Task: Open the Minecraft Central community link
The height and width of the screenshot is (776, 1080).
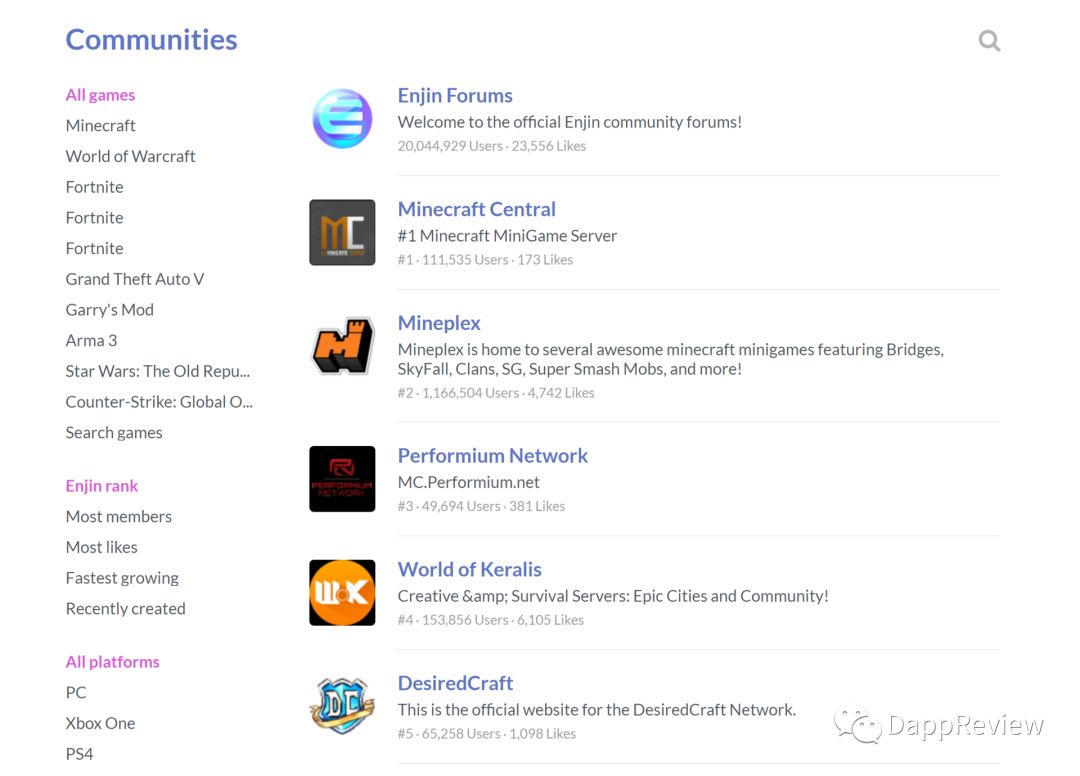Action: pyautogui.click(x=477, y=209)
